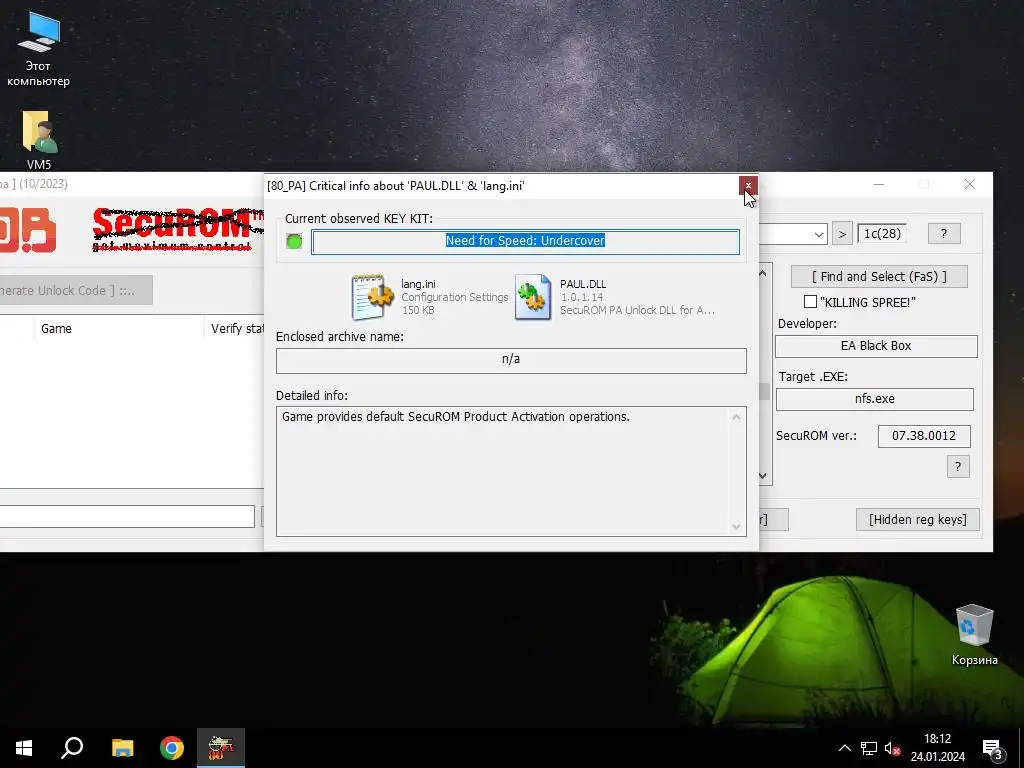Image resolution: width=1024 pixels, height=768 pixels.
Task: Click the '>' button beside the dropdown
Action: (842, 234)
